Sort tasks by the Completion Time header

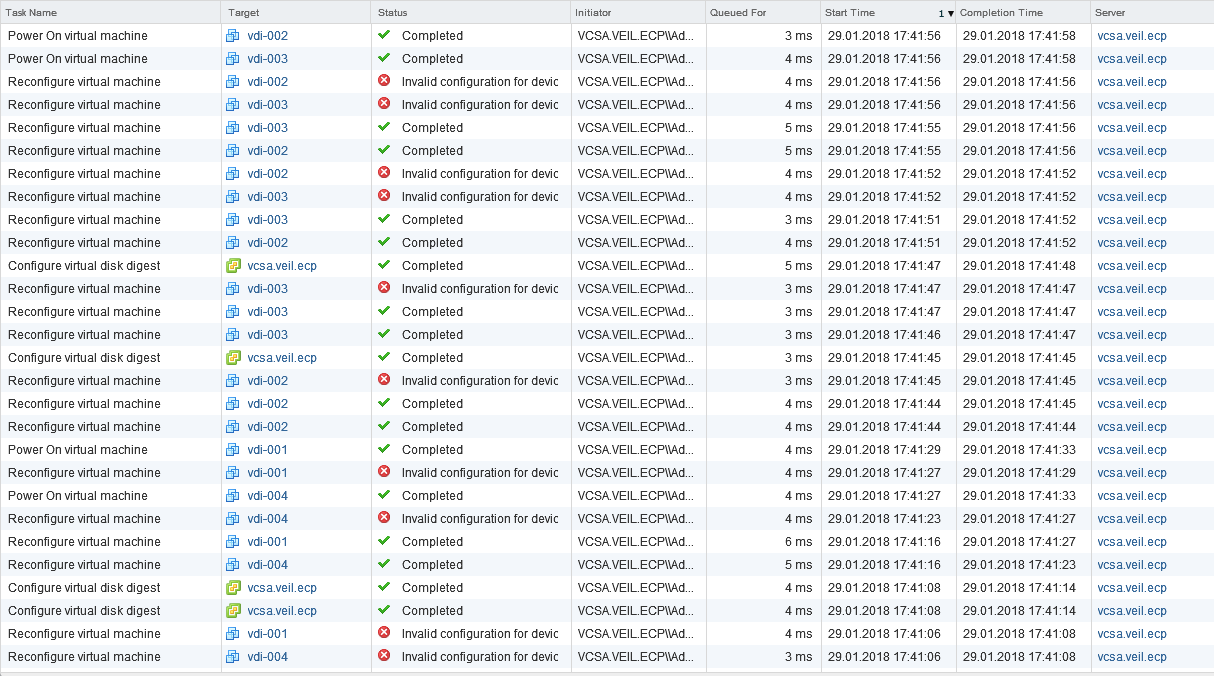tap(1000, 13)
